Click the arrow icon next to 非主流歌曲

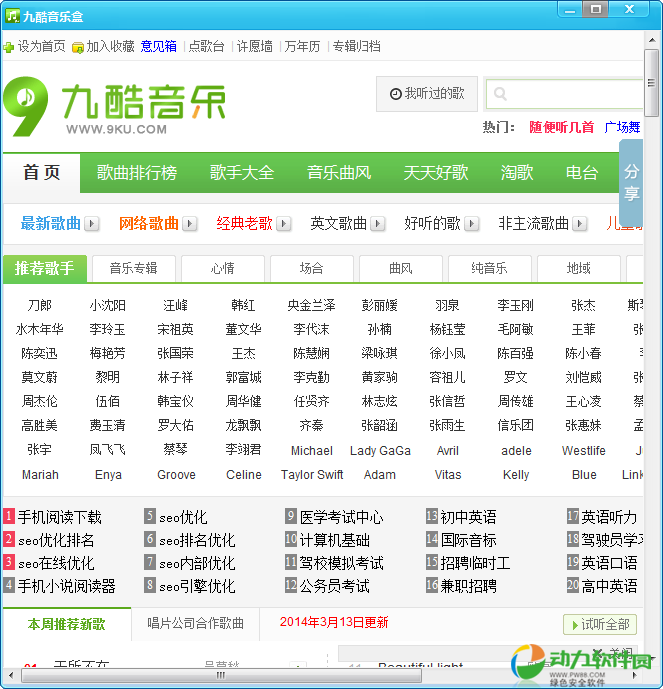[x=580, y=224]
